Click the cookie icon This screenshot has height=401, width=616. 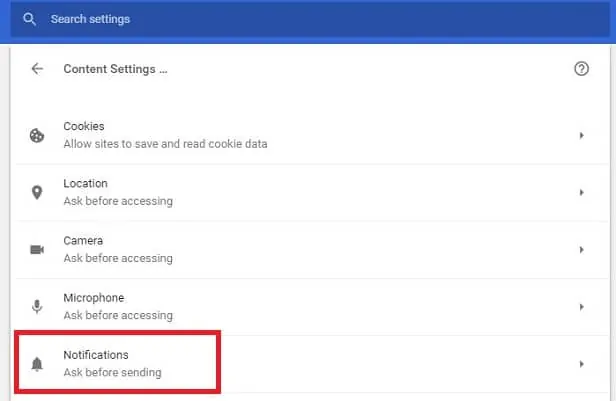coord(37,135)
